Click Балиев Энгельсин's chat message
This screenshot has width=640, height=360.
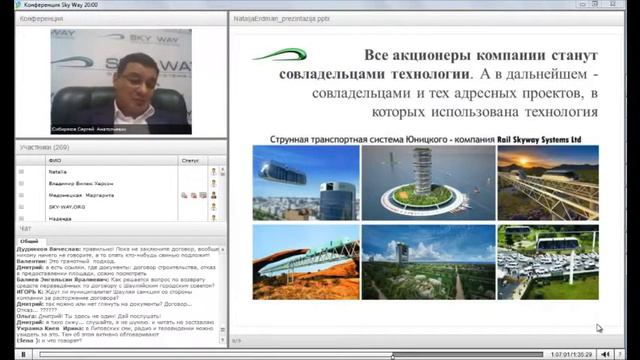pos(116,282)
